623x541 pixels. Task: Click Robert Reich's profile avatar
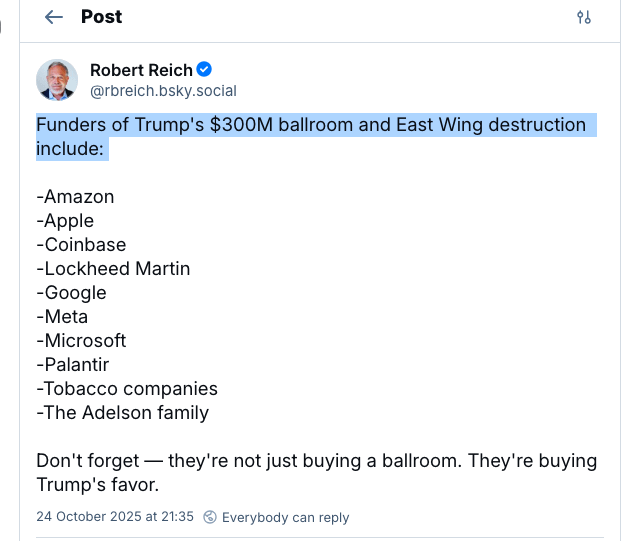pyautogui.click(x=57, y=80)
